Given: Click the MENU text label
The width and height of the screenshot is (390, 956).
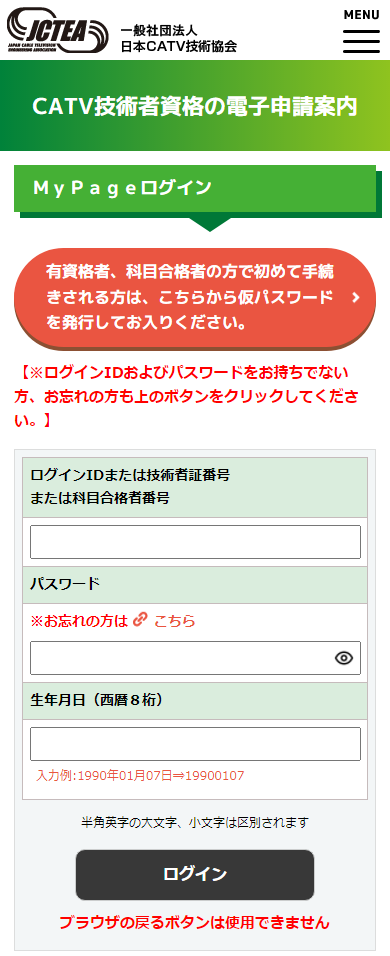Looking at the screenshot, I should [x=361, y=15].
